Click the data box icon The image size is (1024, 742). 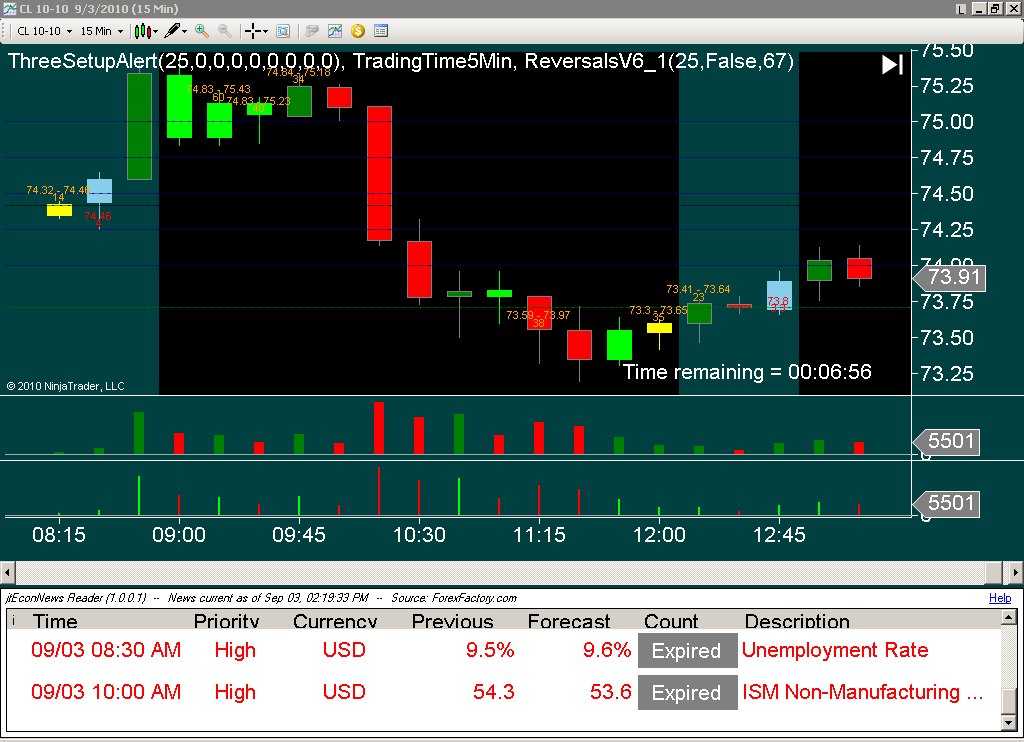click(x=283, y=31)
